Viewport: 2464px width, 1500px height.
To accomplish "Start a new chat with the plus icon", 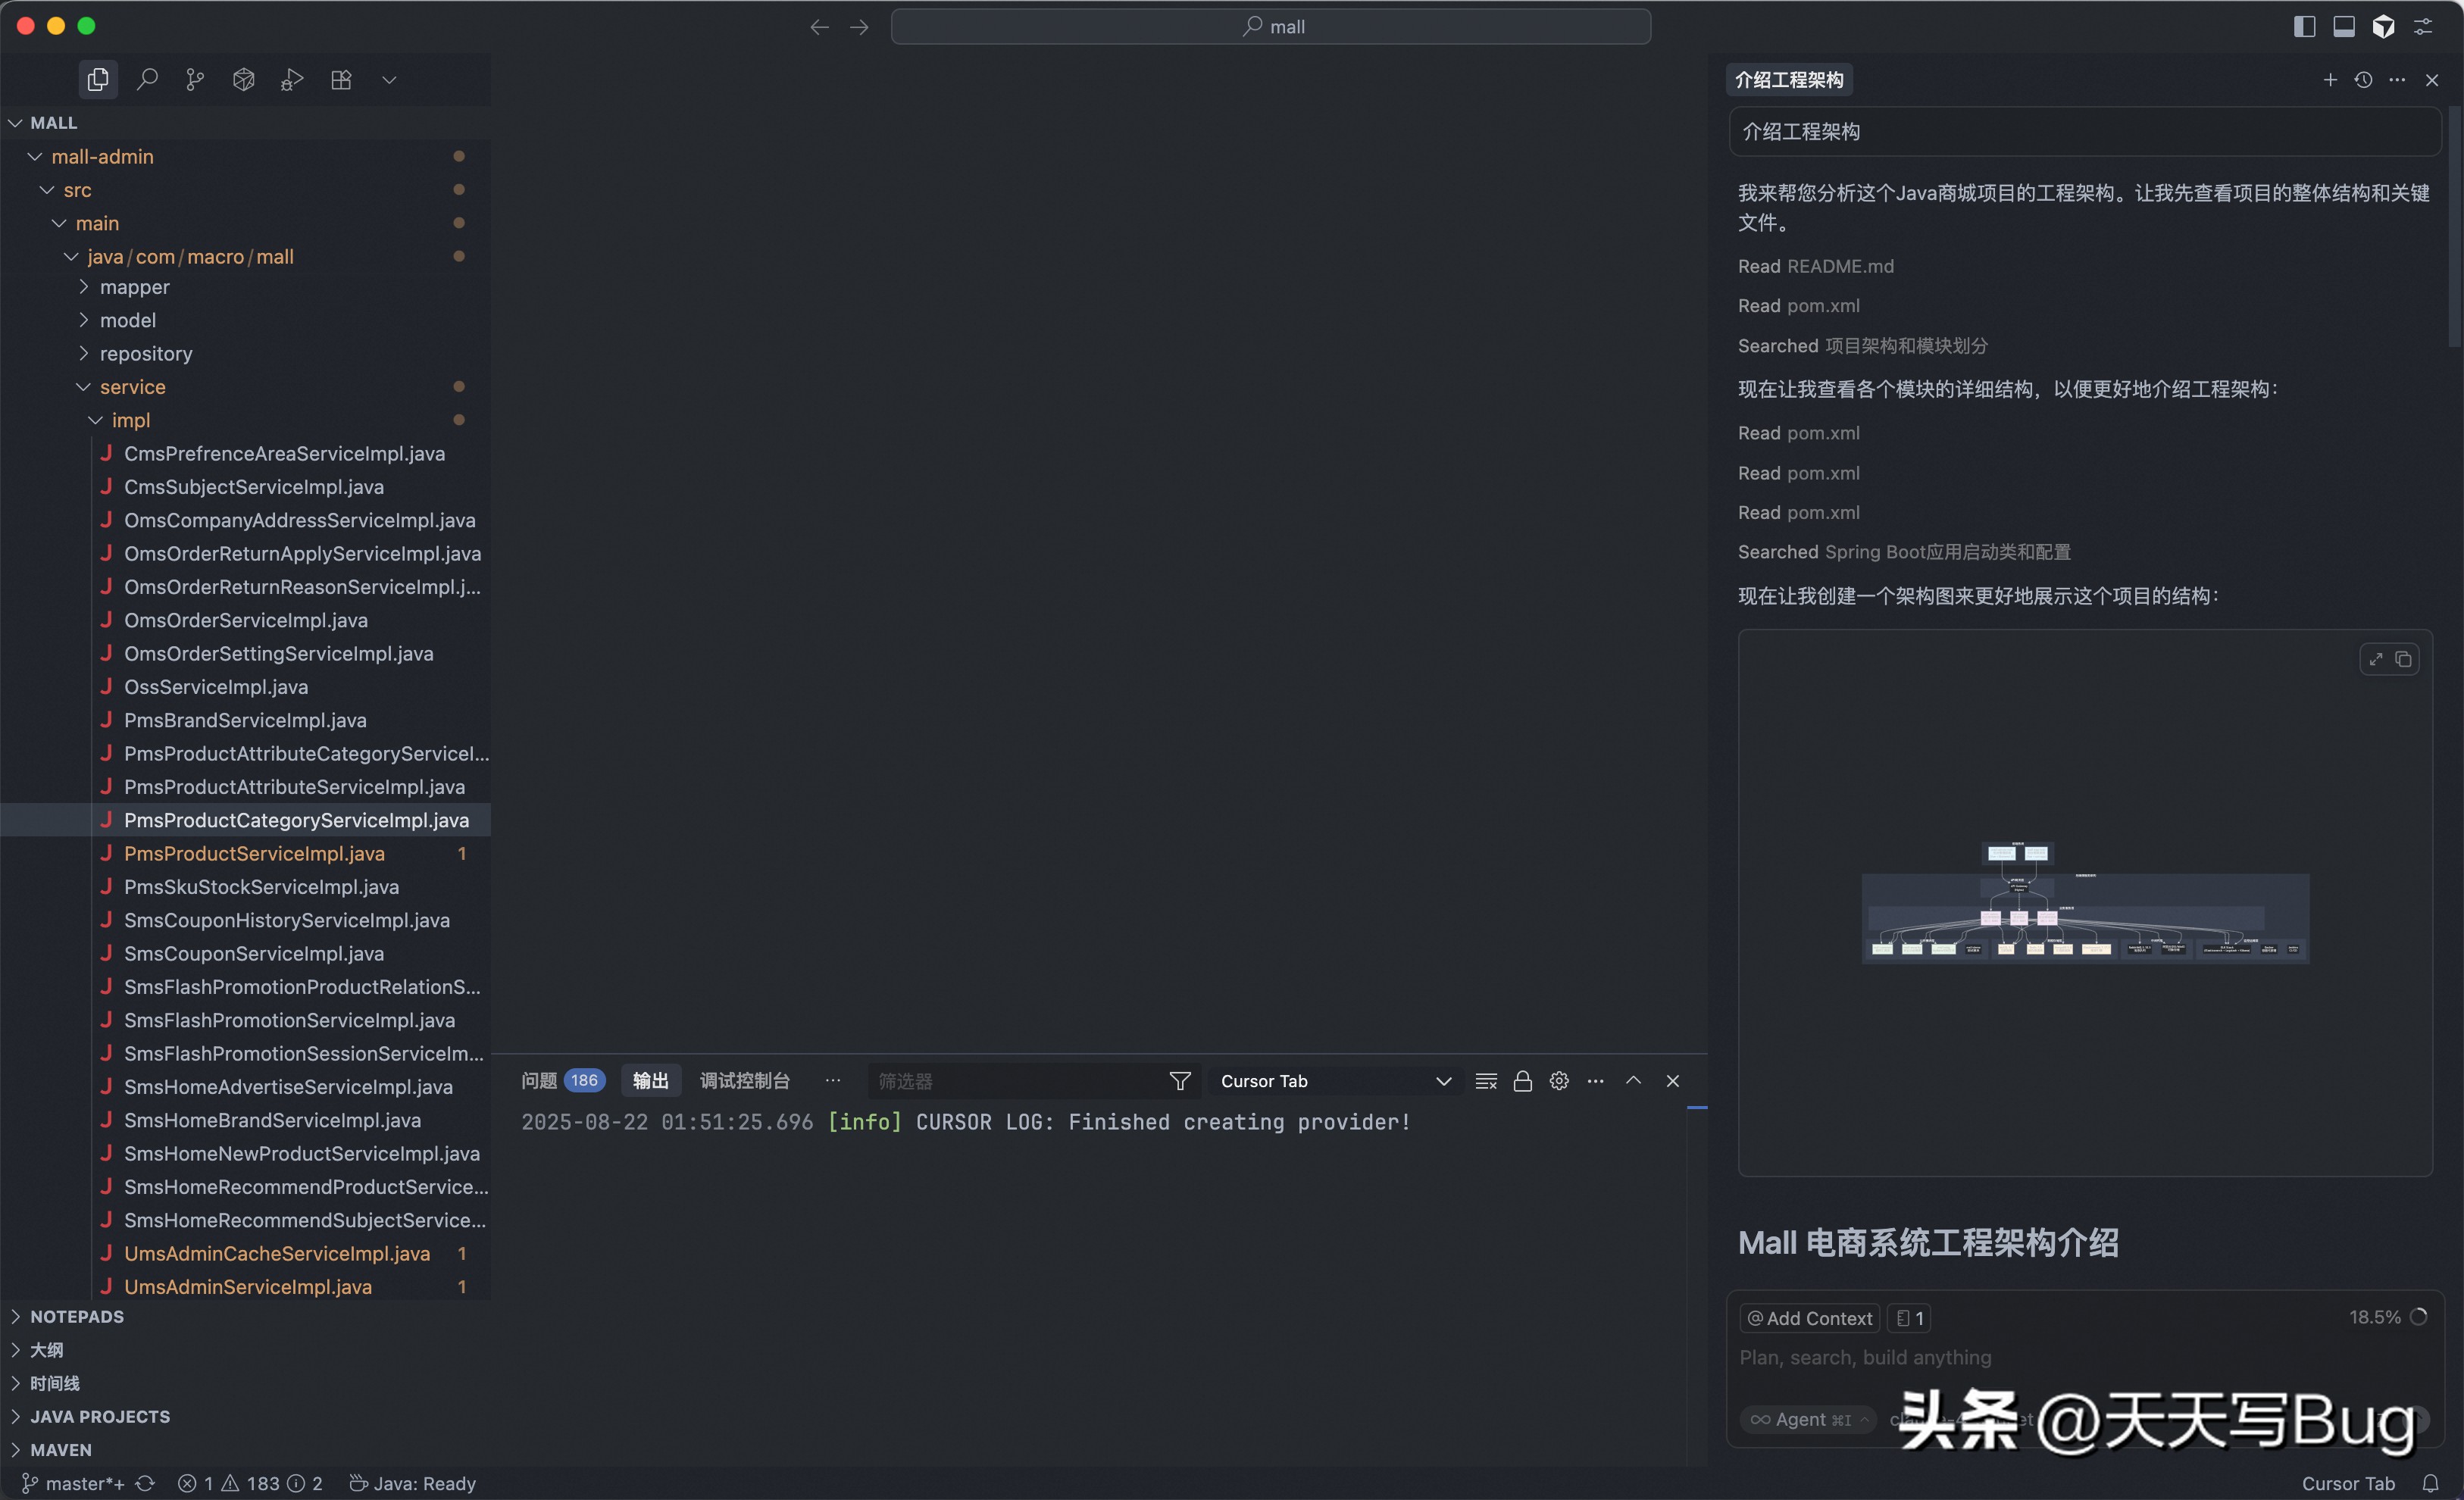I will tap(2330, 80).
